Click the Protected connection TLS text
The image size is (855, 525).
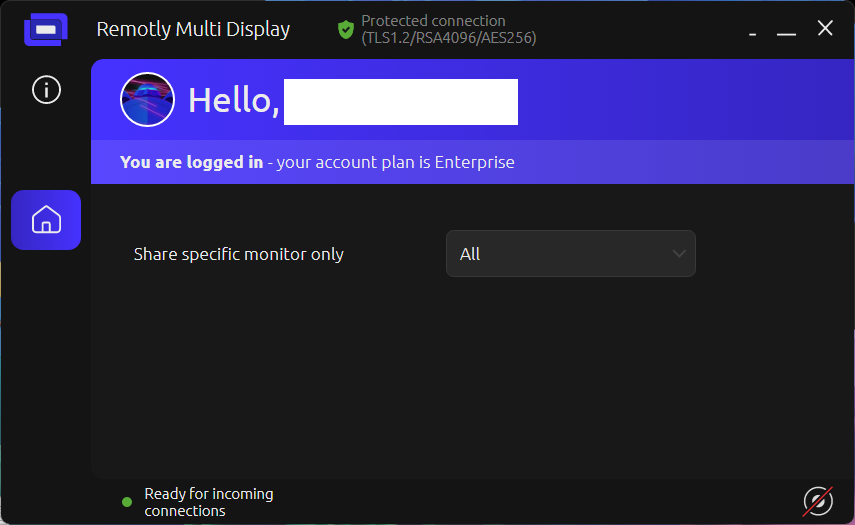coord(449,29)
